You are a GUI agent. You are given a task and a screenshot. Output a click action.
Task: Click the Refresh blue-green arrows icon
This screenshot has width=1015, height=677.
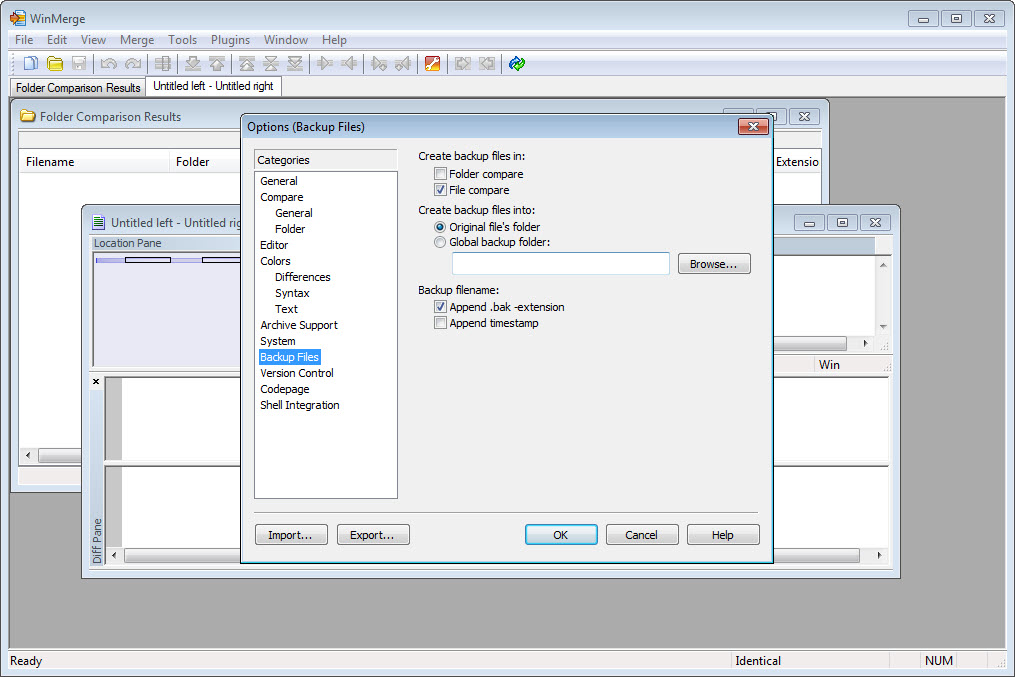pos(517,63)
